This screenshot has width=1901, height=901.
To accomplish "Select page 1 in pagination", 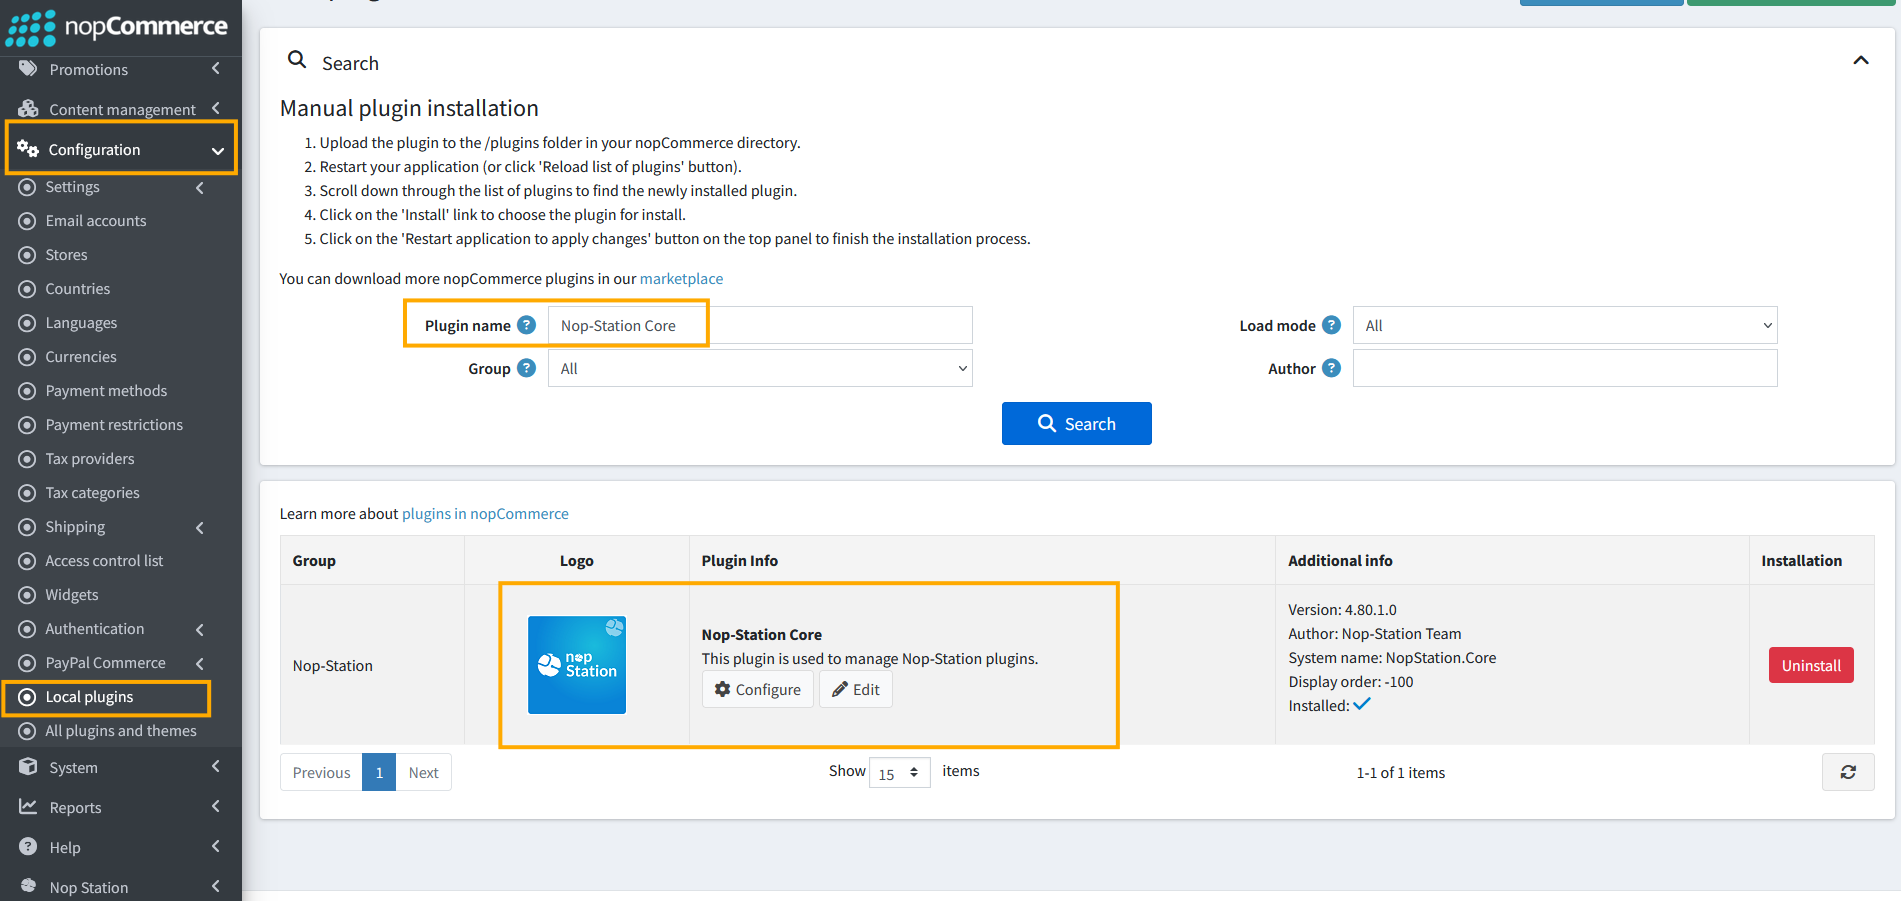I will click(x=379, y=772).
